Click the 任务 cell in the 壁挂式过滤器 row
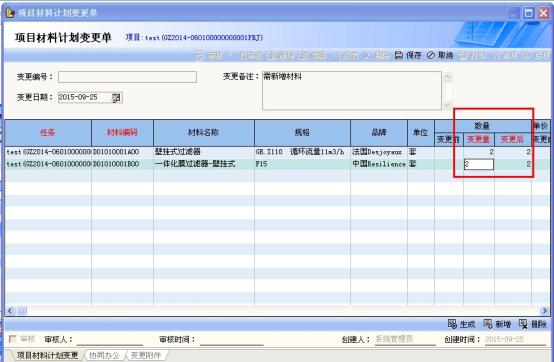 48,152
